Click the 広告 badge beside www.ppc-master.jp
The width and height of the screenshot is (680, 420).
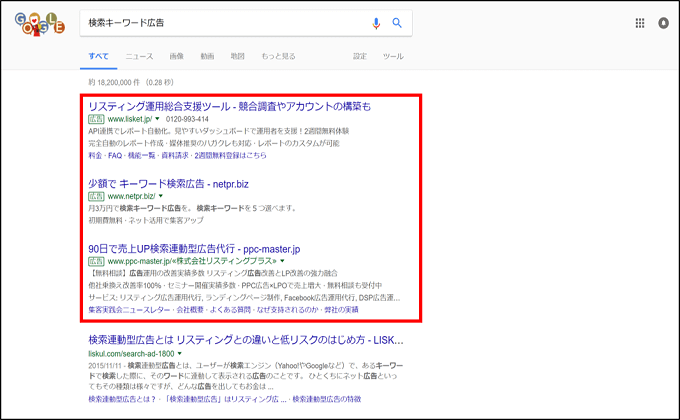[x=96, y=261]
